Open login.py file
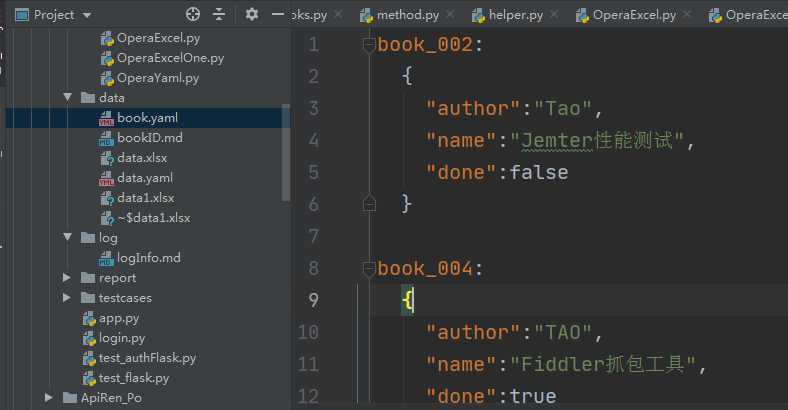This screenshot has width=788, height=410. click(122, 338)
